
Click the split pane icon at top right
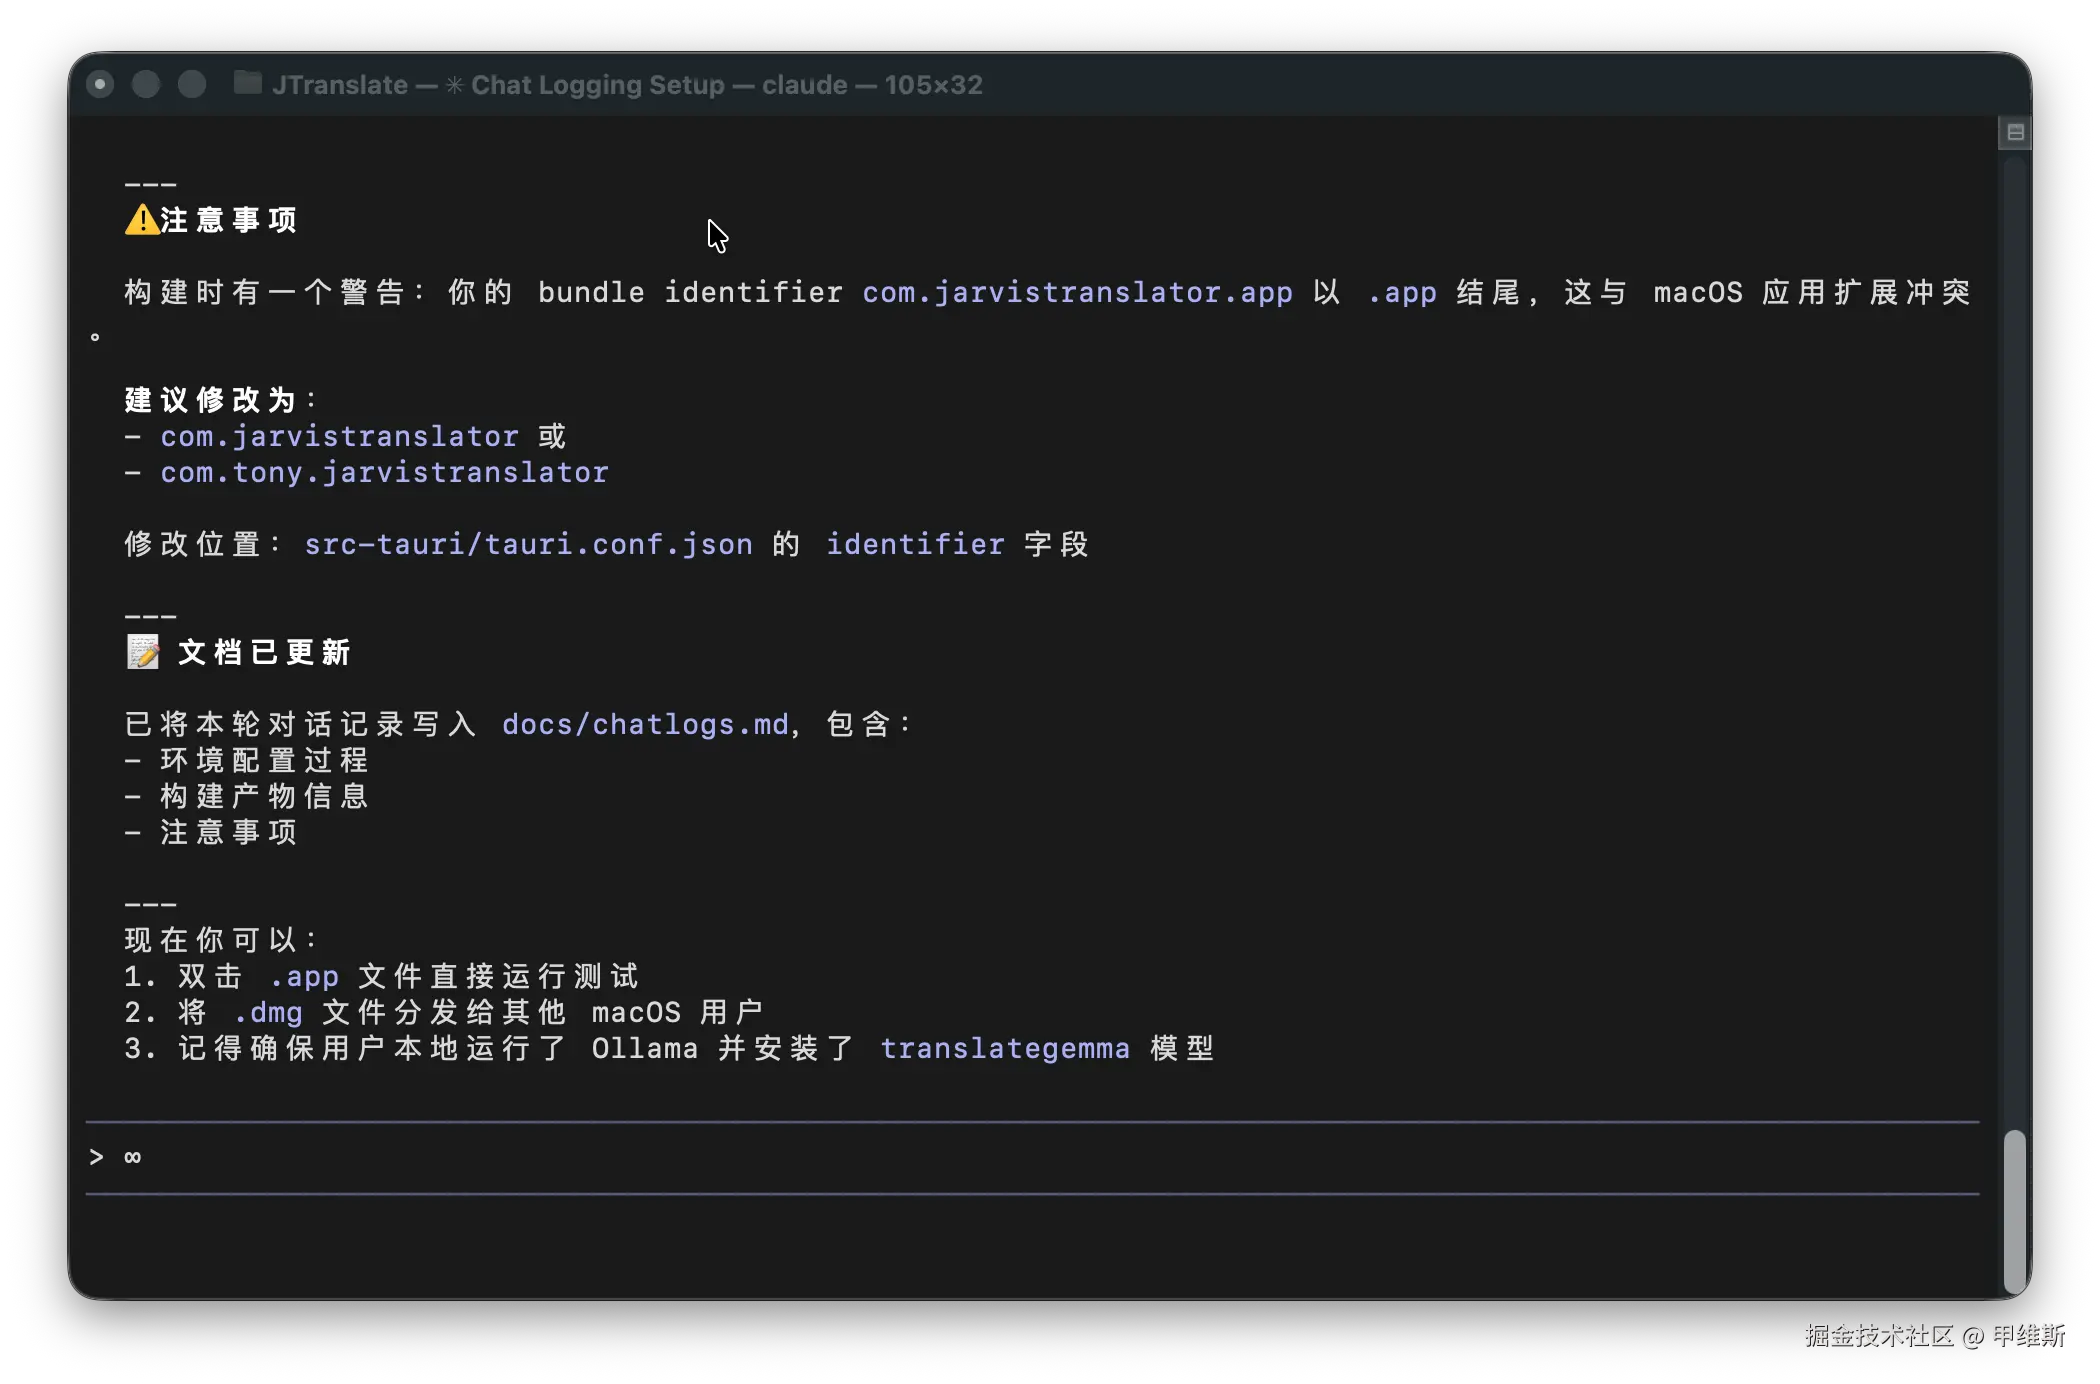[x=2015, y=132]
